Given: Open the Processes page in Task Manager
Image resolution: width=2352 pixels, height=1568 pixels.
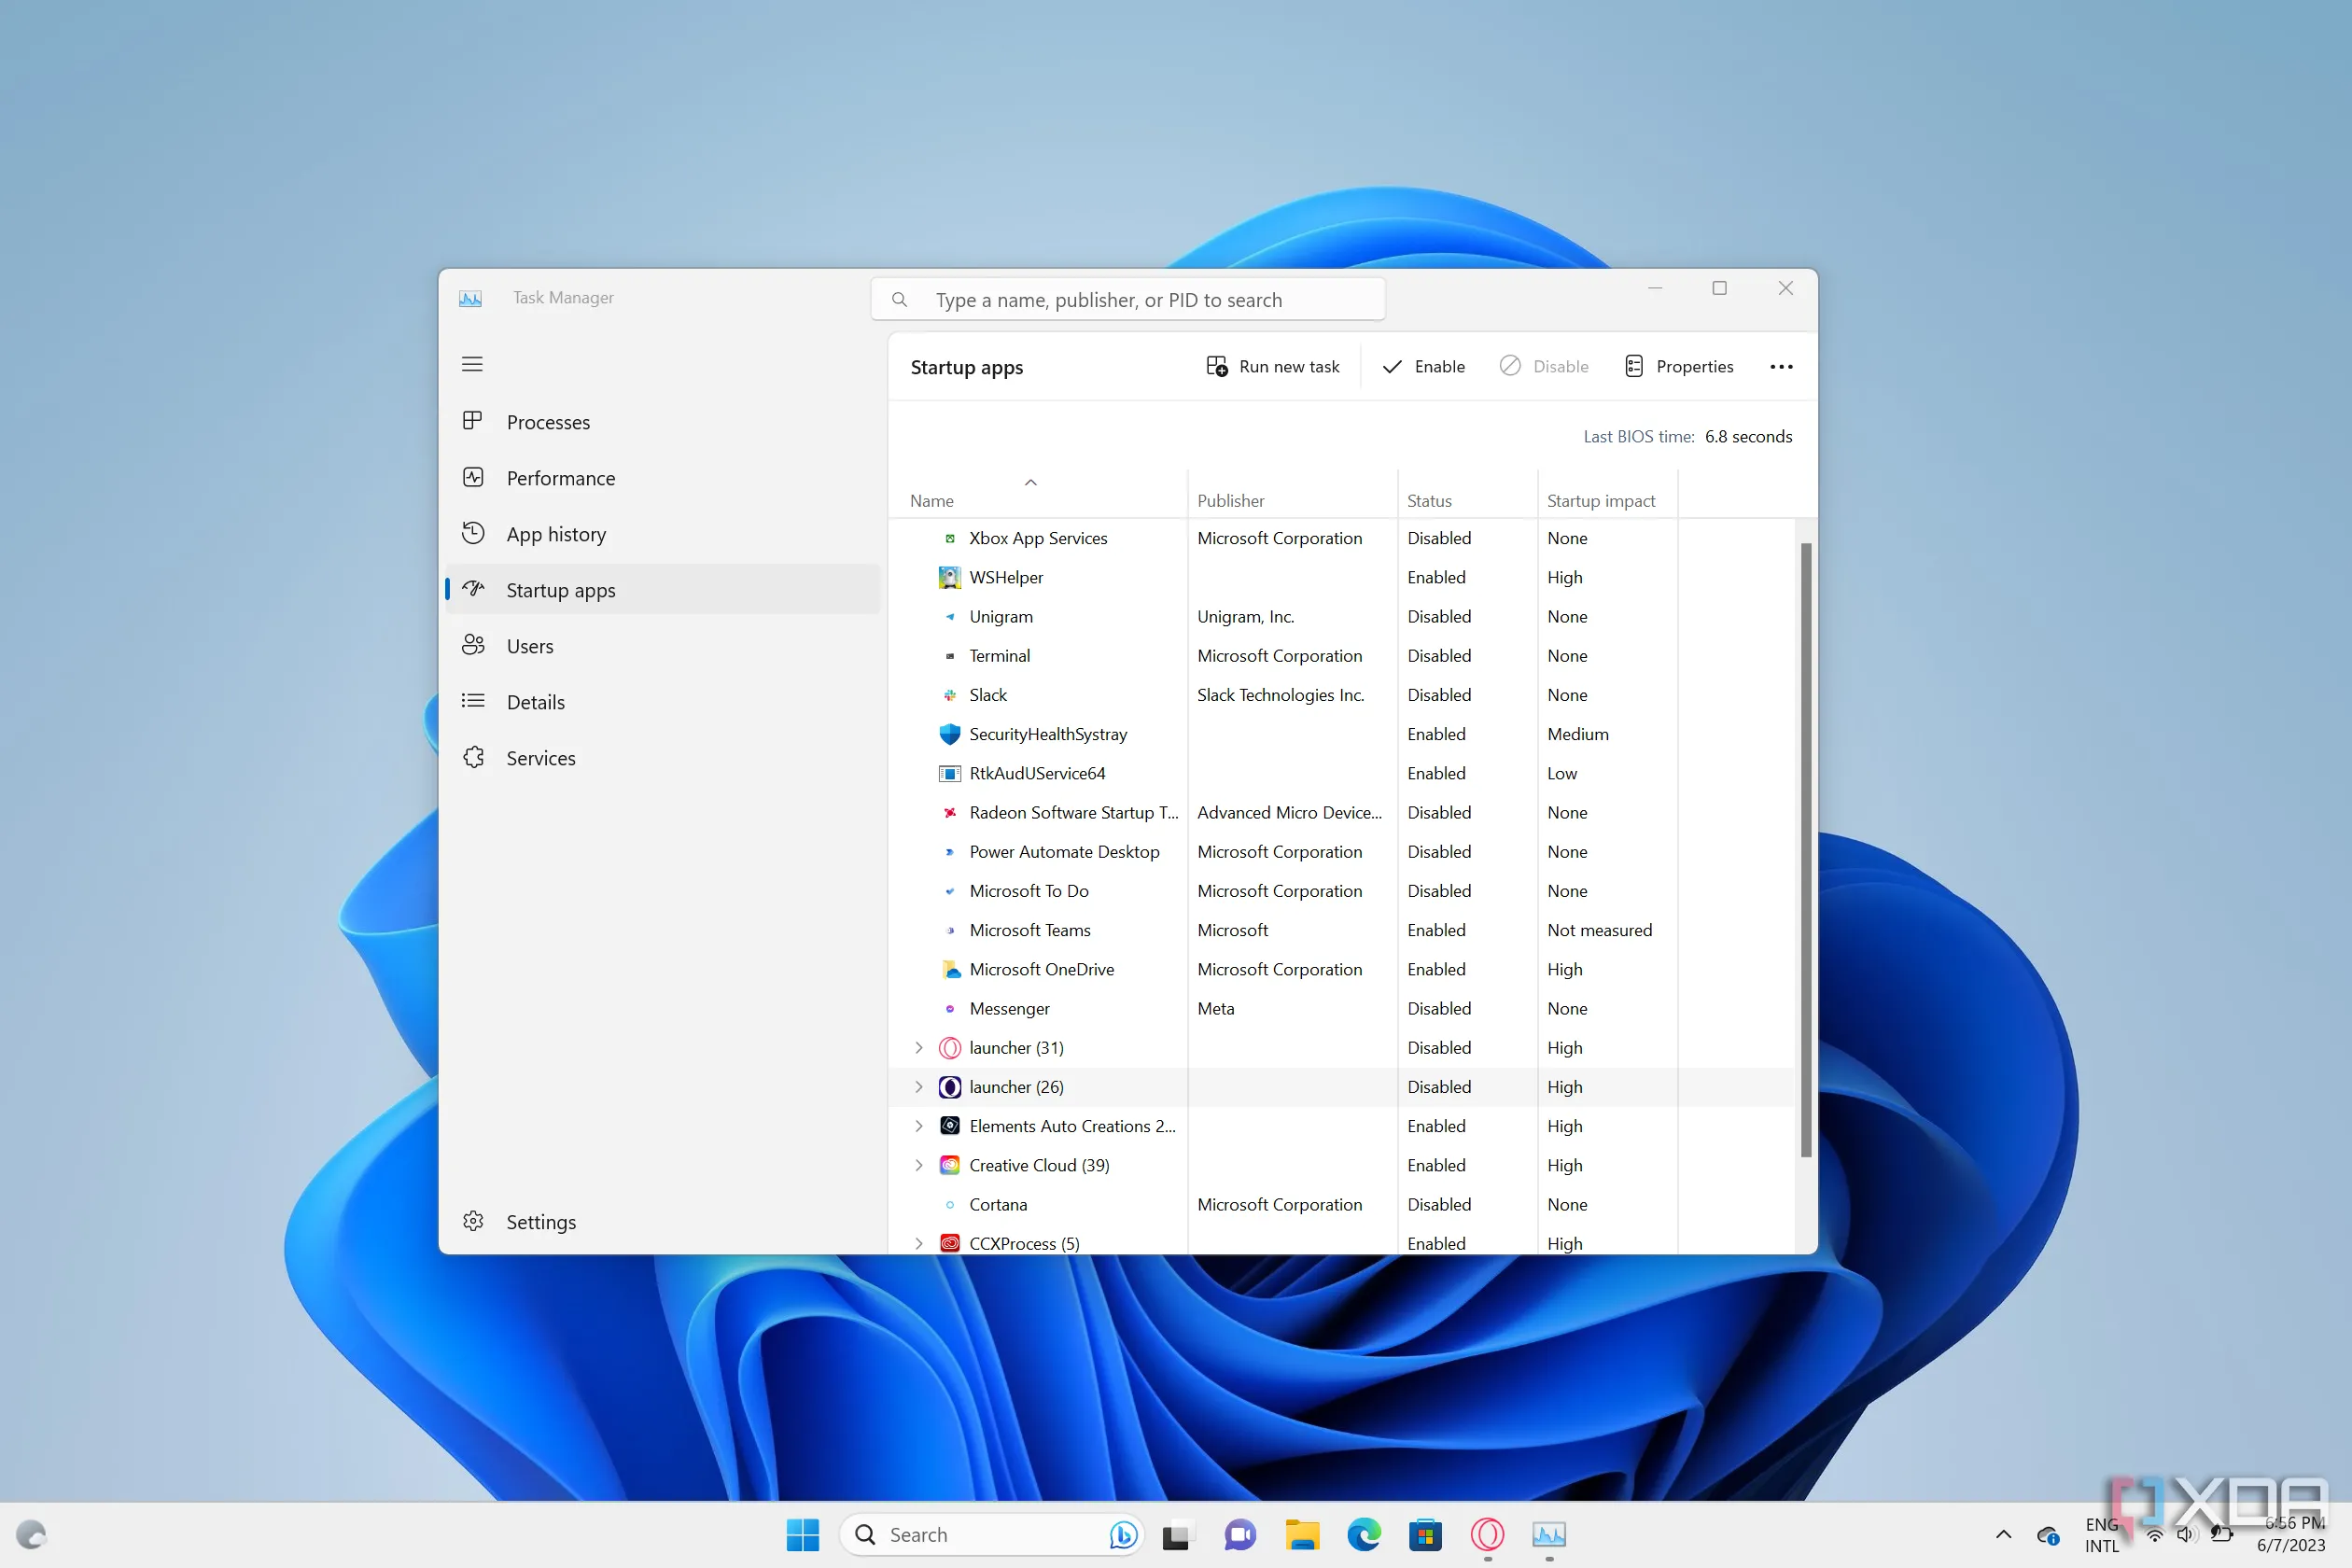Looking at the screenshot, I should [548, 422].
